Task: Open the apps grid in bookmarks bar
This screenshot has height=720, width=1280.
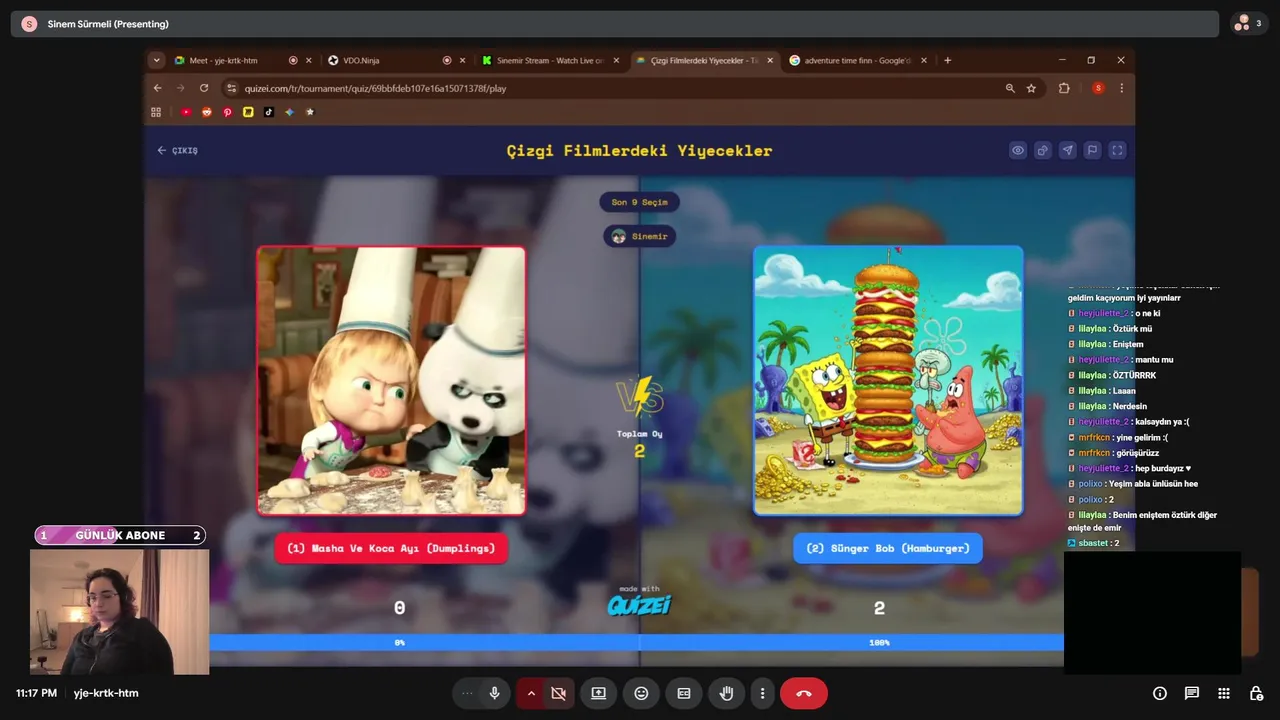Action: tap(156, 112)
